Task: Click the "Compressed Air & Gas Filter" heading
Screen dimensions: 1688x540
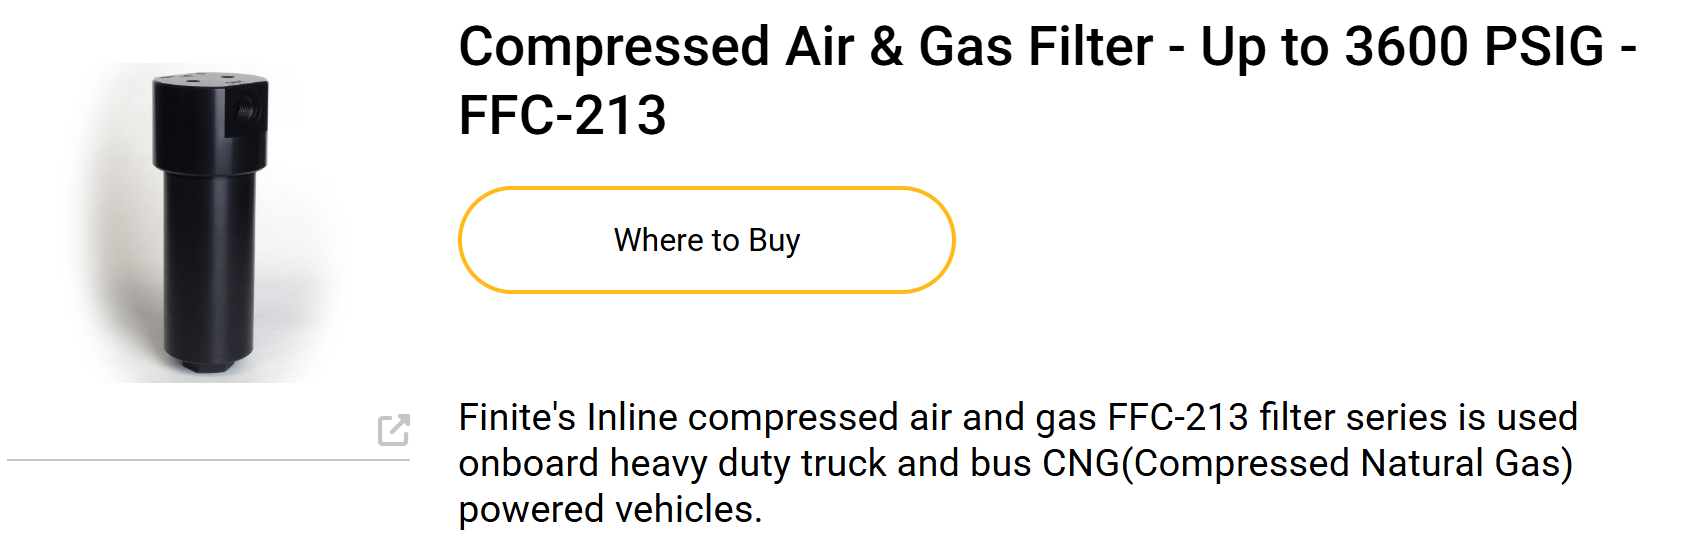Action: [806, 47]
